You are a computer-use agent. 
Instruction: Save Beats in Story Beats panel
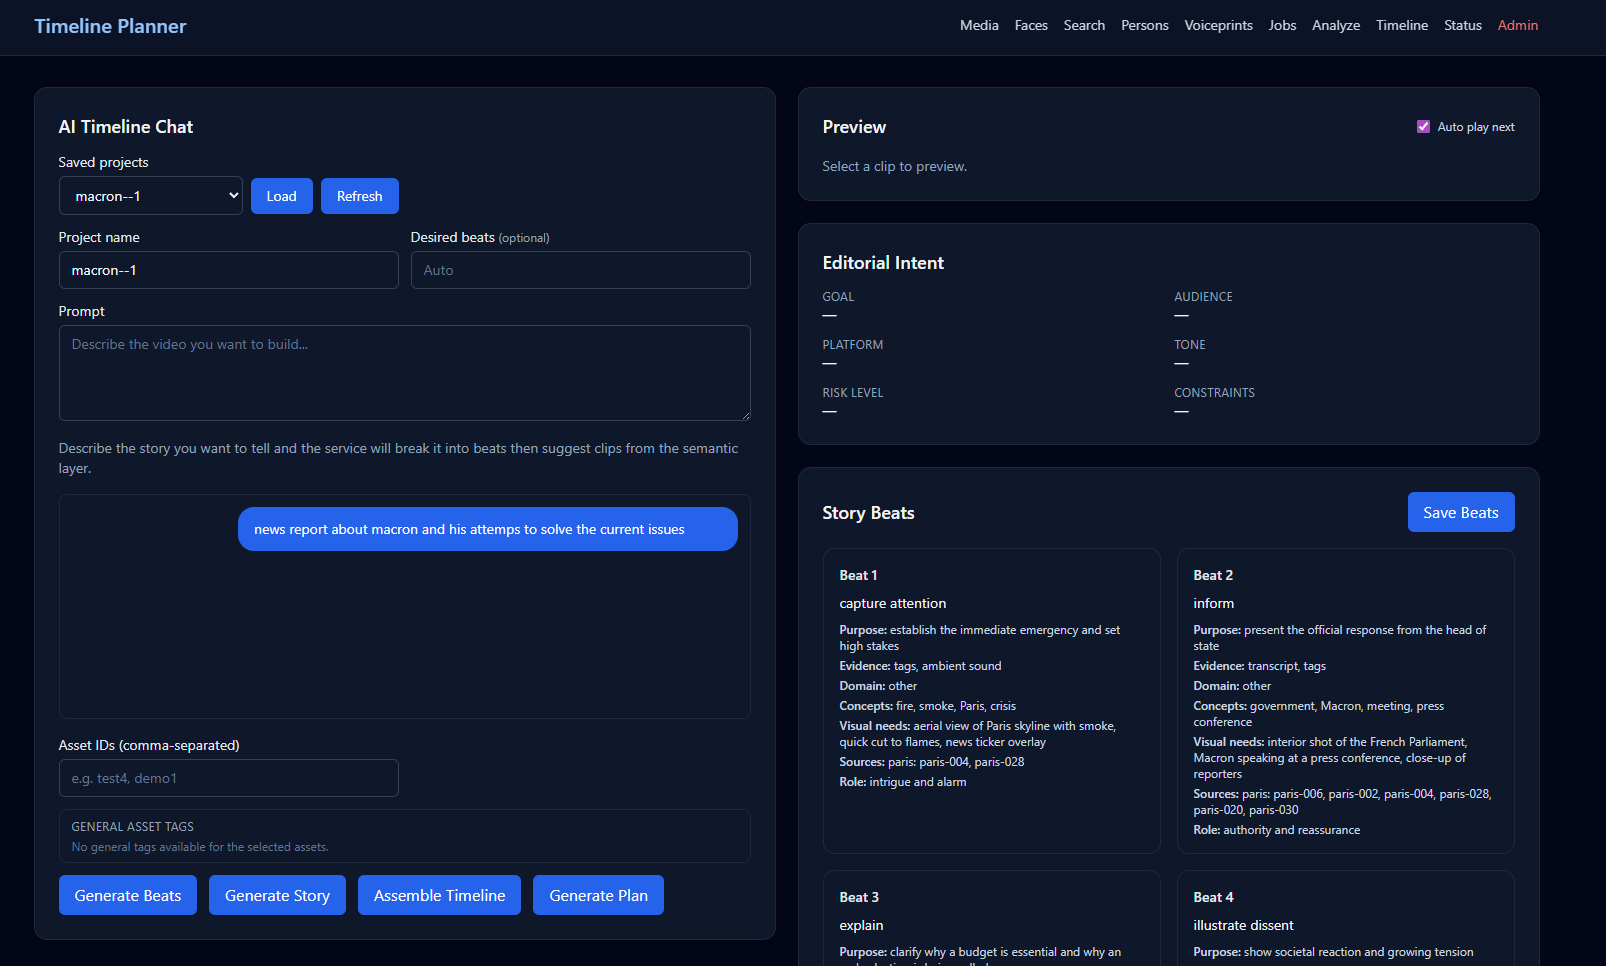1460,512
